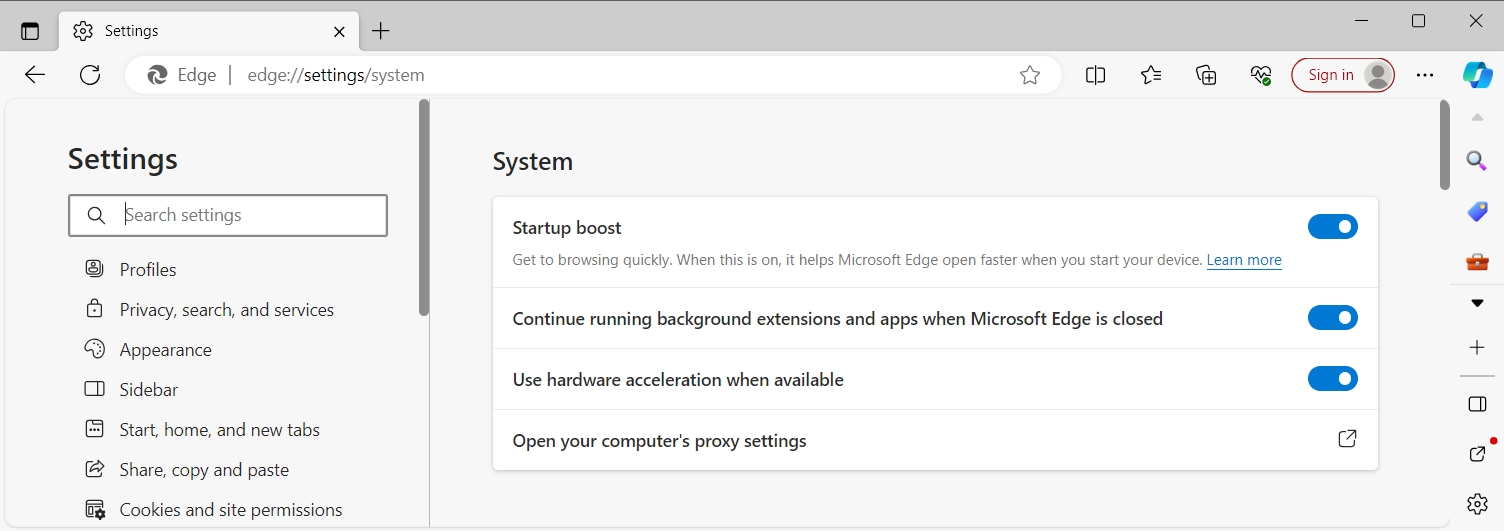Select the Settings browser tab
Viewport: 1504px width, 531px height.
tap(208, 31)
